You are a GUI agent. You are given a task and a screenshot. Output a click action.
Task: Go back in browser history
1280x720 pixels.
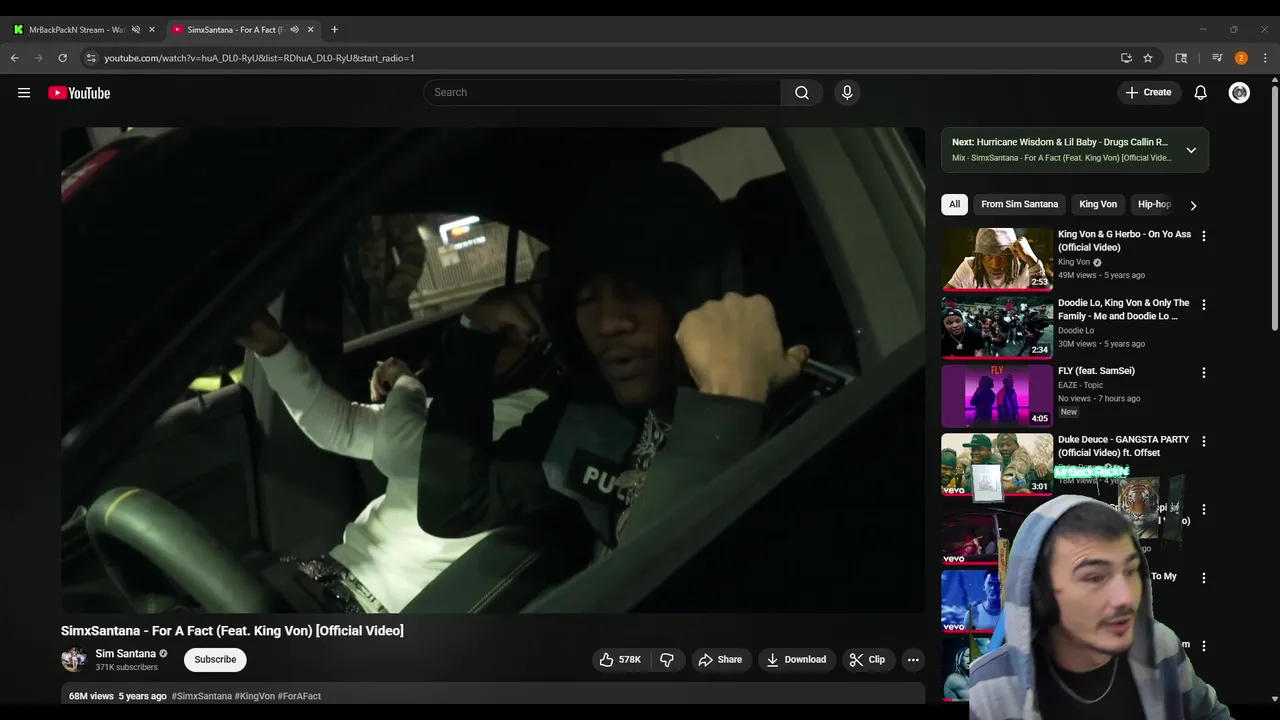(15, 58)
